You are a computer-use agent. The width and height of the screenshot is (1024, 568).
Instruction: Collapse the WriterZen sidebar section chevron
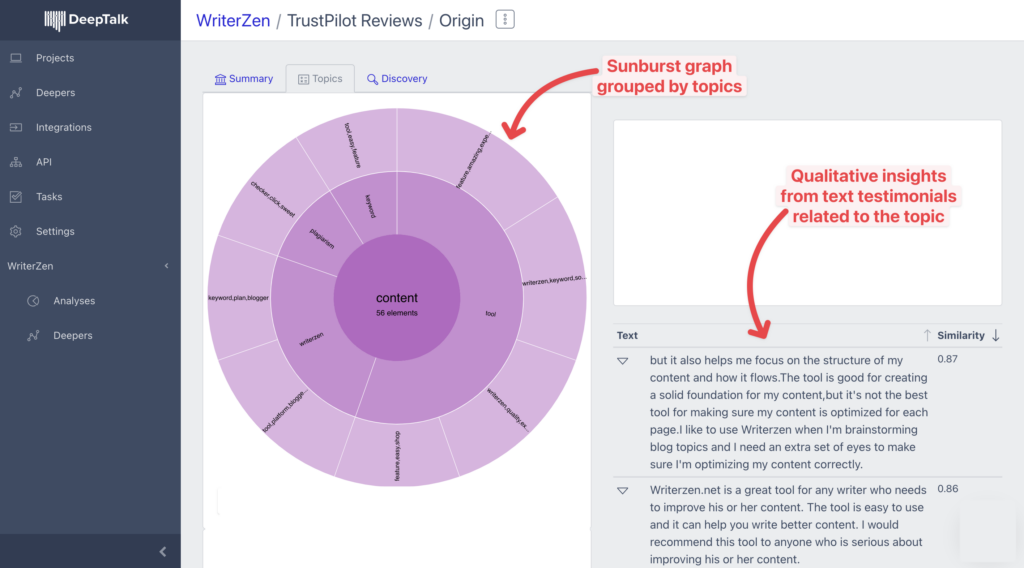[x=167, y=266]
